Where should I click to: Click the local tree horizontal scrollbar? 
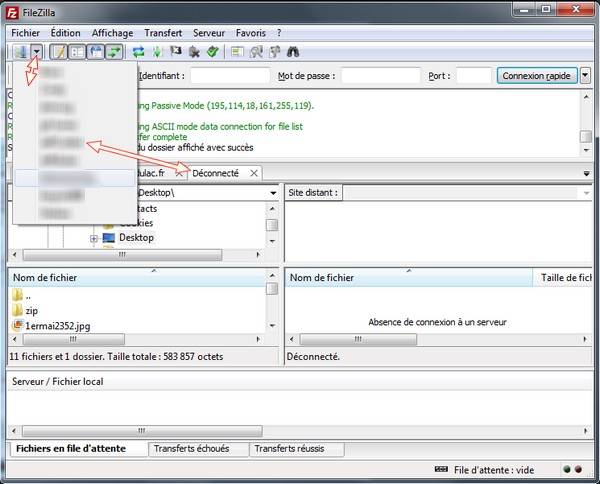pyautogui.click(x=122, y=255)
